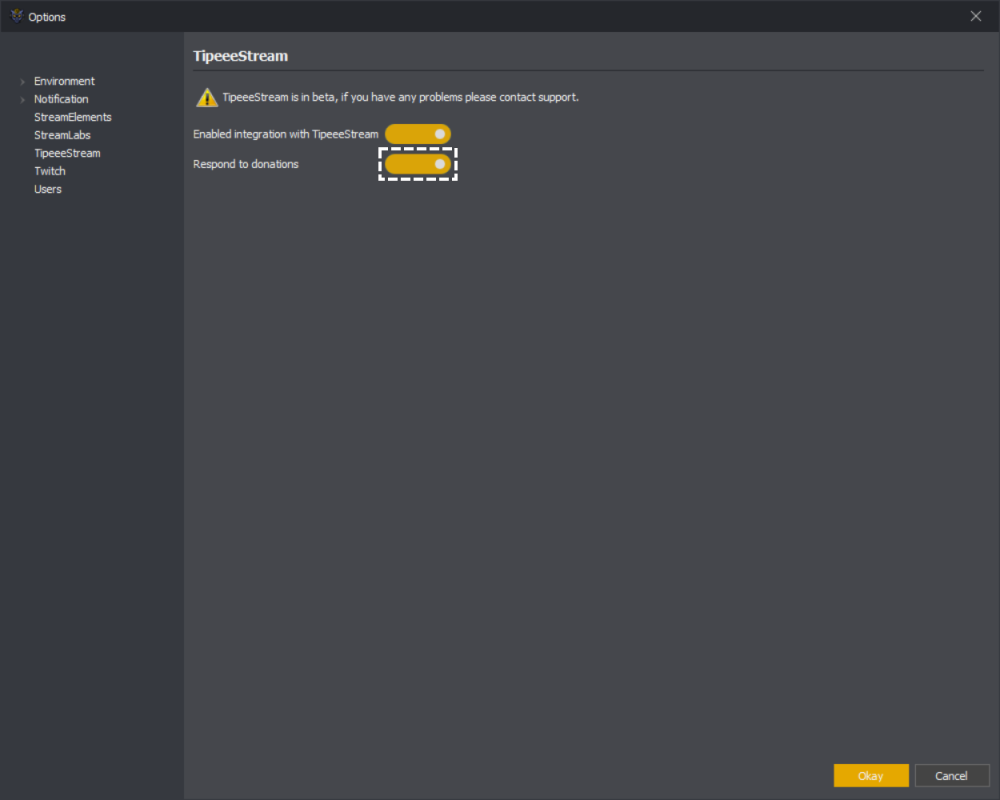Select Environment in the options tree
Viewport: 1000px width, 800px height.
click(64, 81)
